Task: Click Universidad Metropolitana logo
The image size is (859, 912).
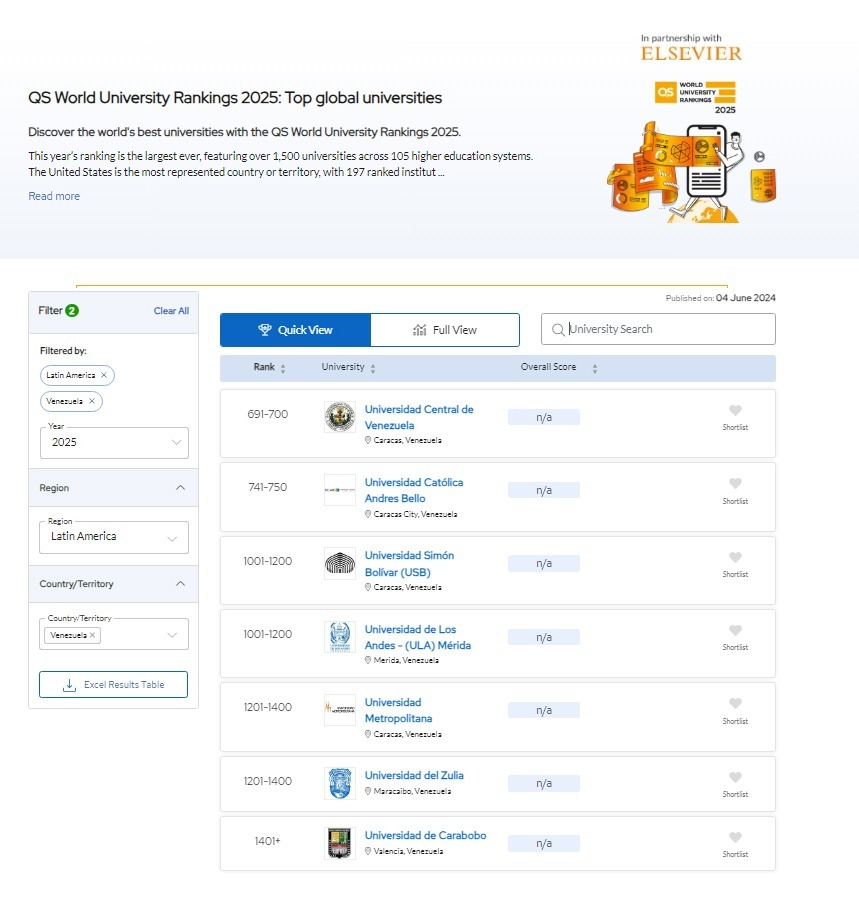Action: pos(340,710)
